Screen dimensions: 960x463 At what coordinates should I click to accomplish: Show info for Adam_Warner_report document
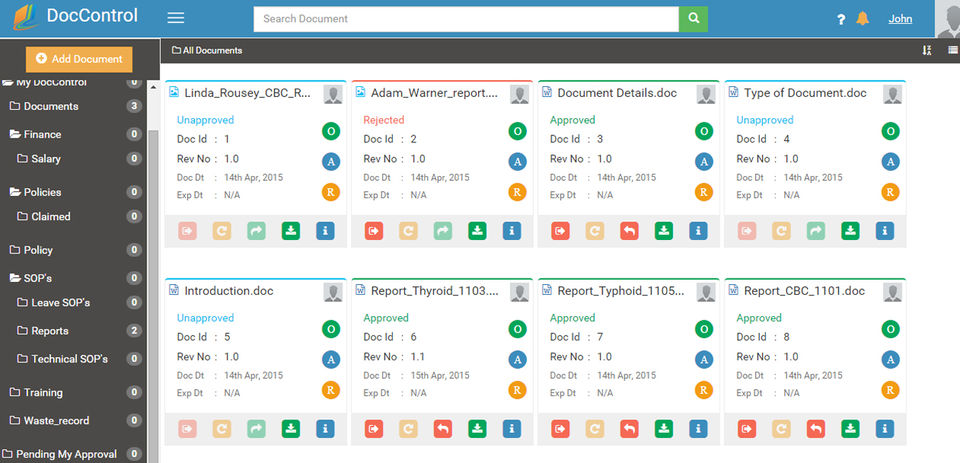pos(512,231)
